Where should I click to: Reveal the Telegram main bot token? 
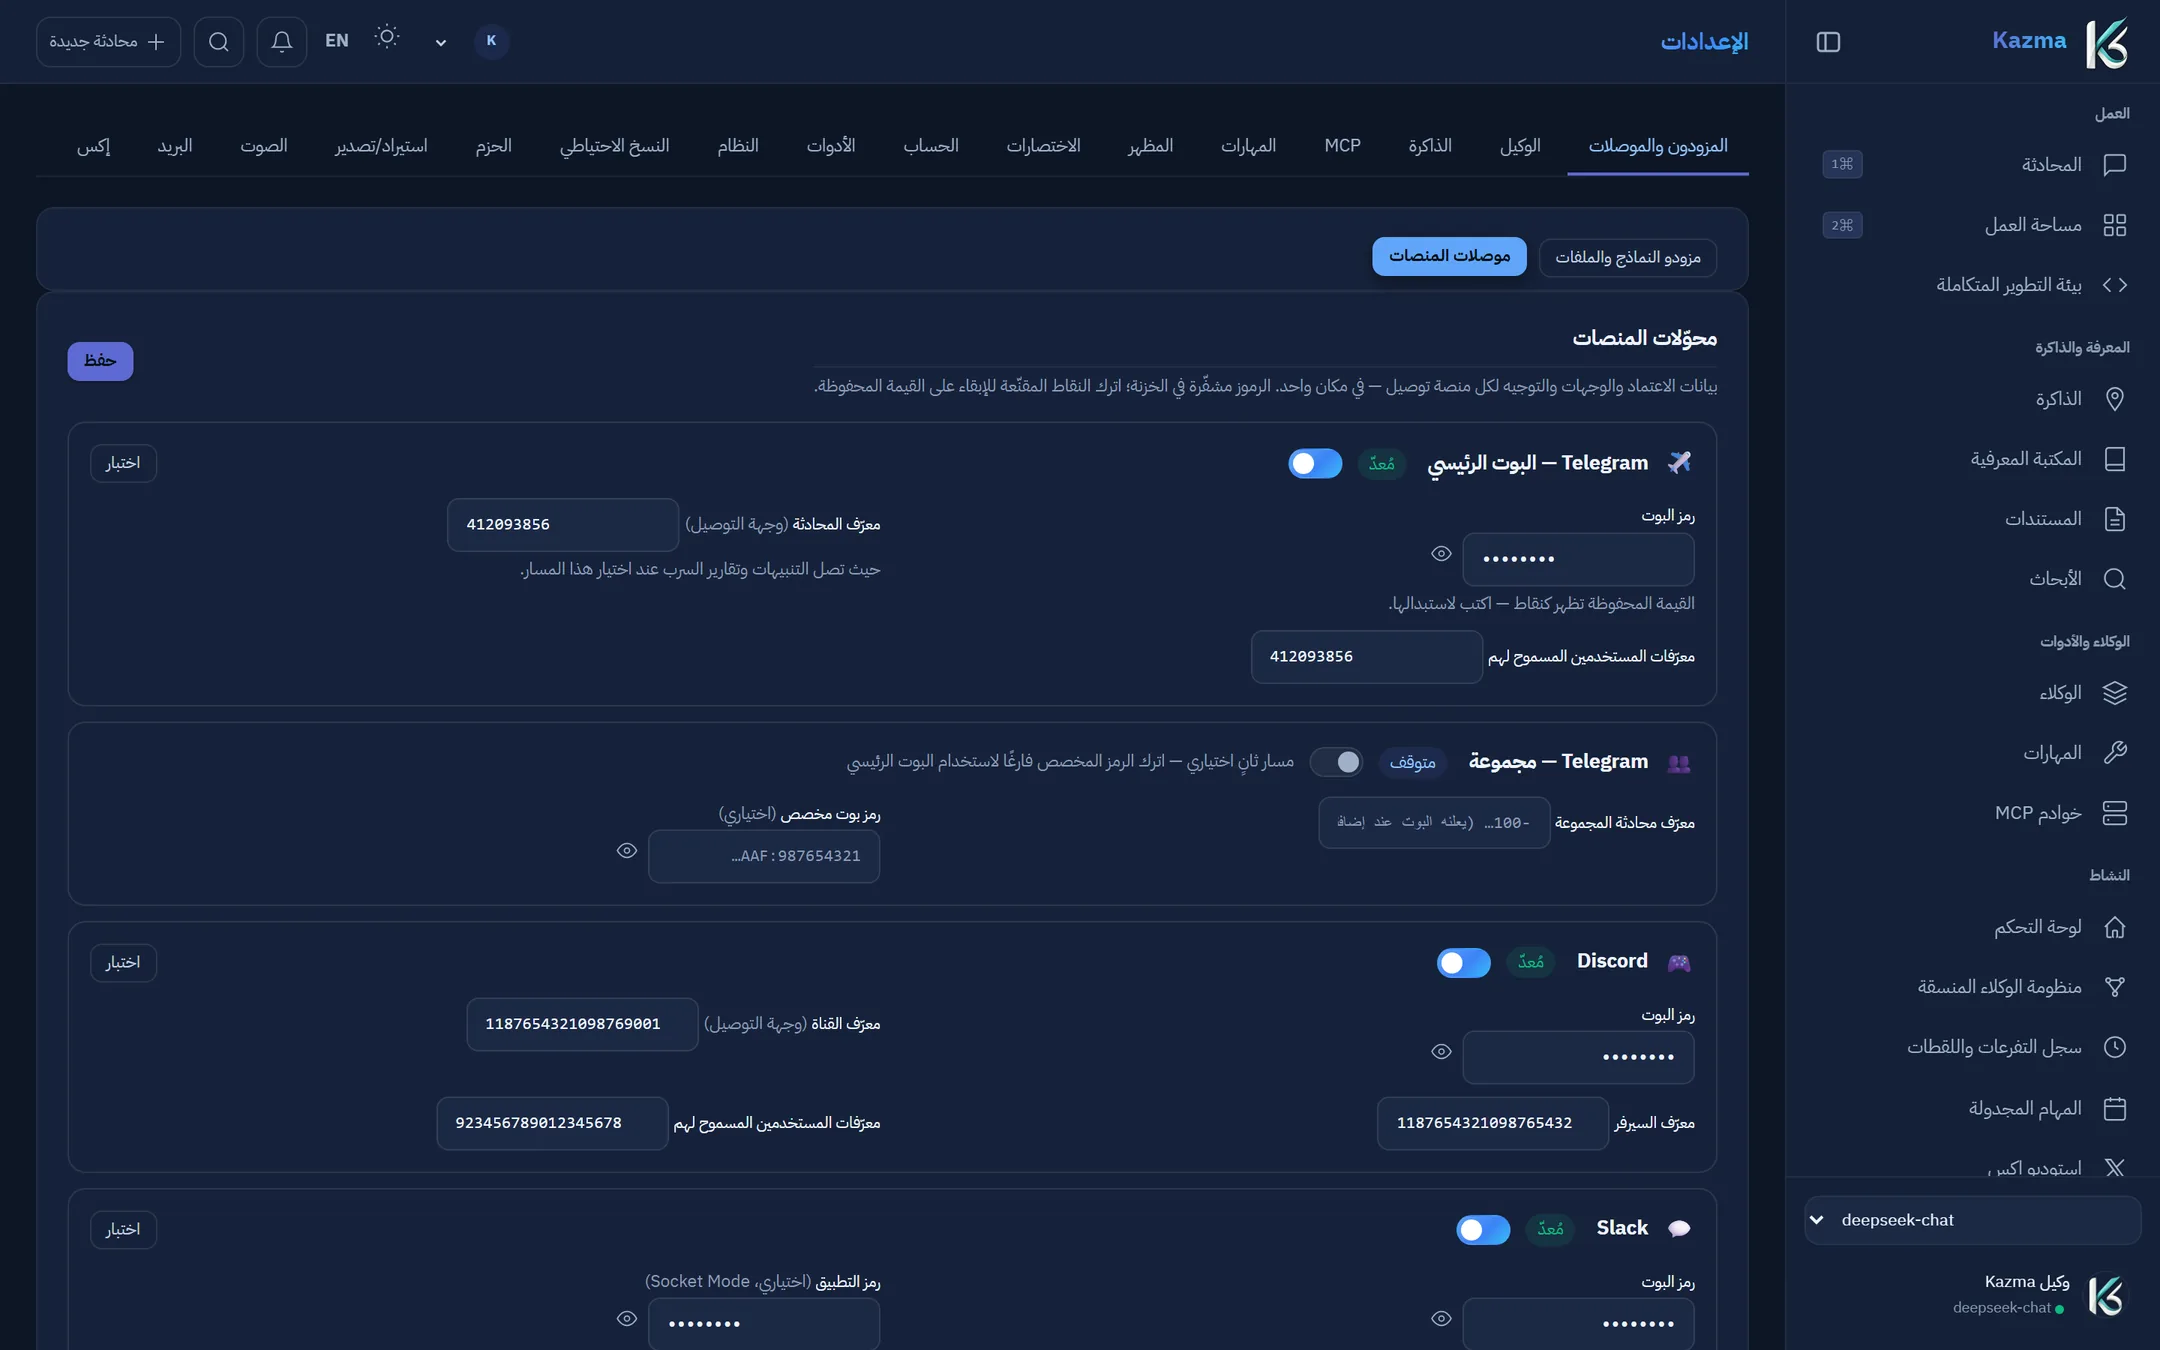pyautogui.click(x=1441, y=554)
